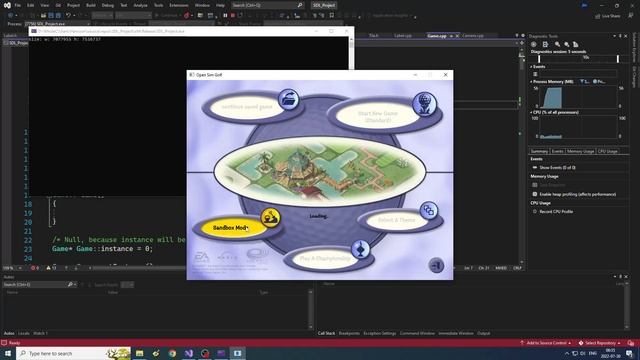
Task: Open the Help menu
Action: point(220,5)
